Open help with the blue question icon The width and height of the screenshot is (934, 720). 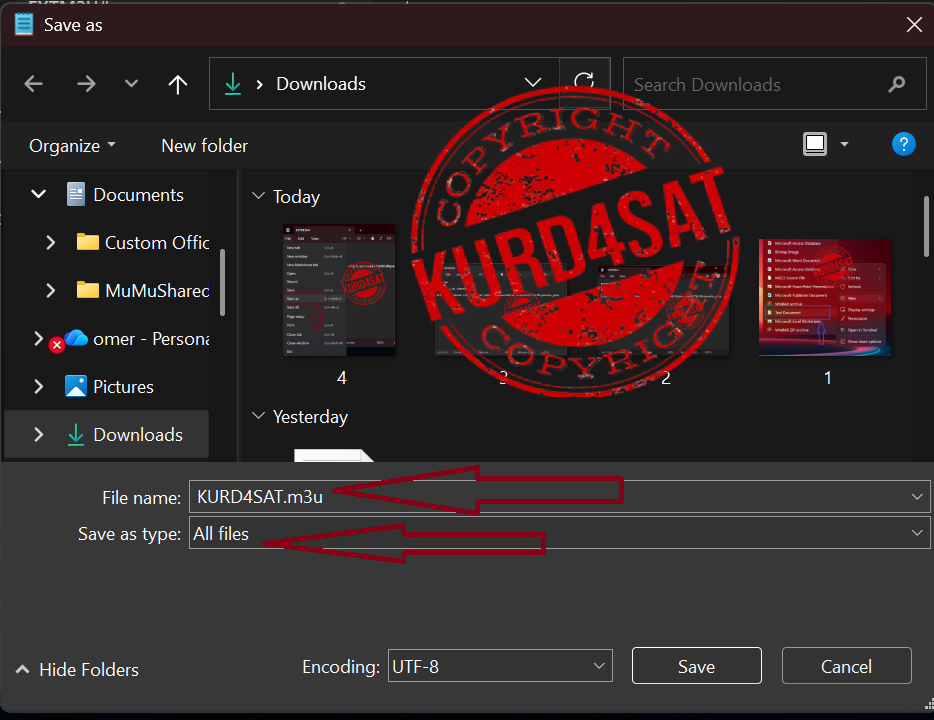(904, 144)
